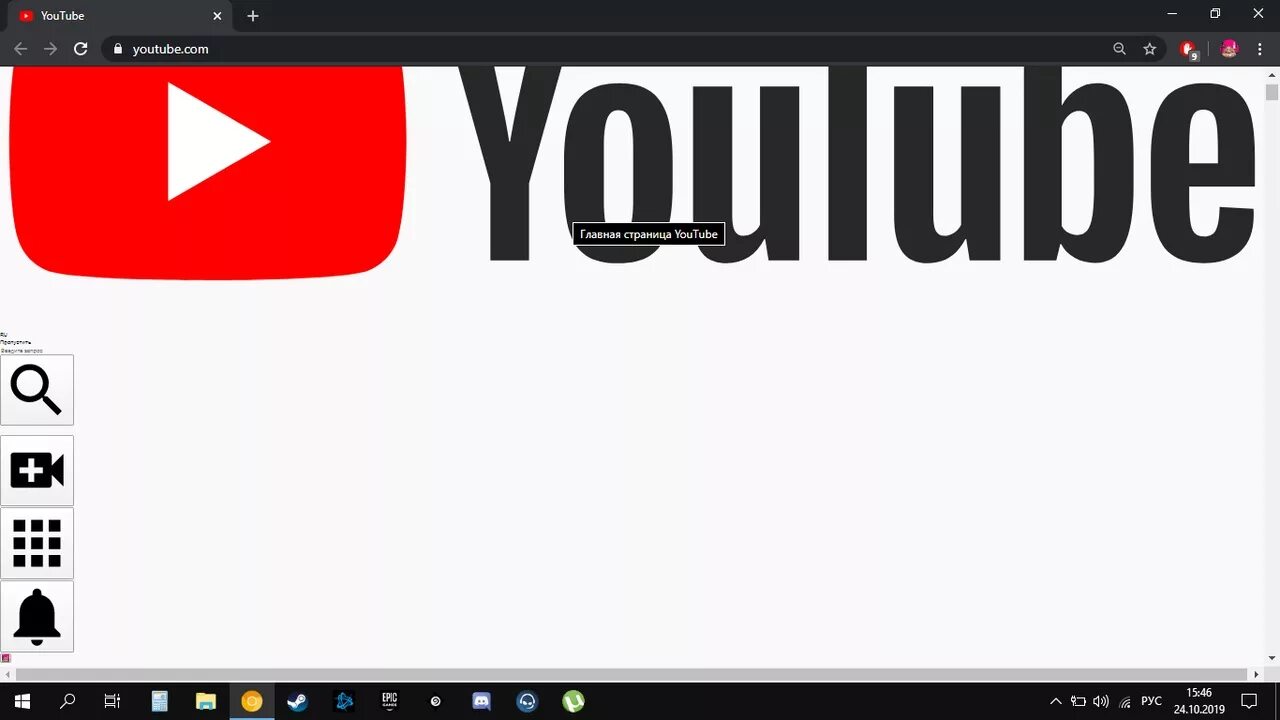Click the giant red YouTube play logo
Image resolution: width=1280 pixels, height=720 pixels.
click(x=207, y=172)
